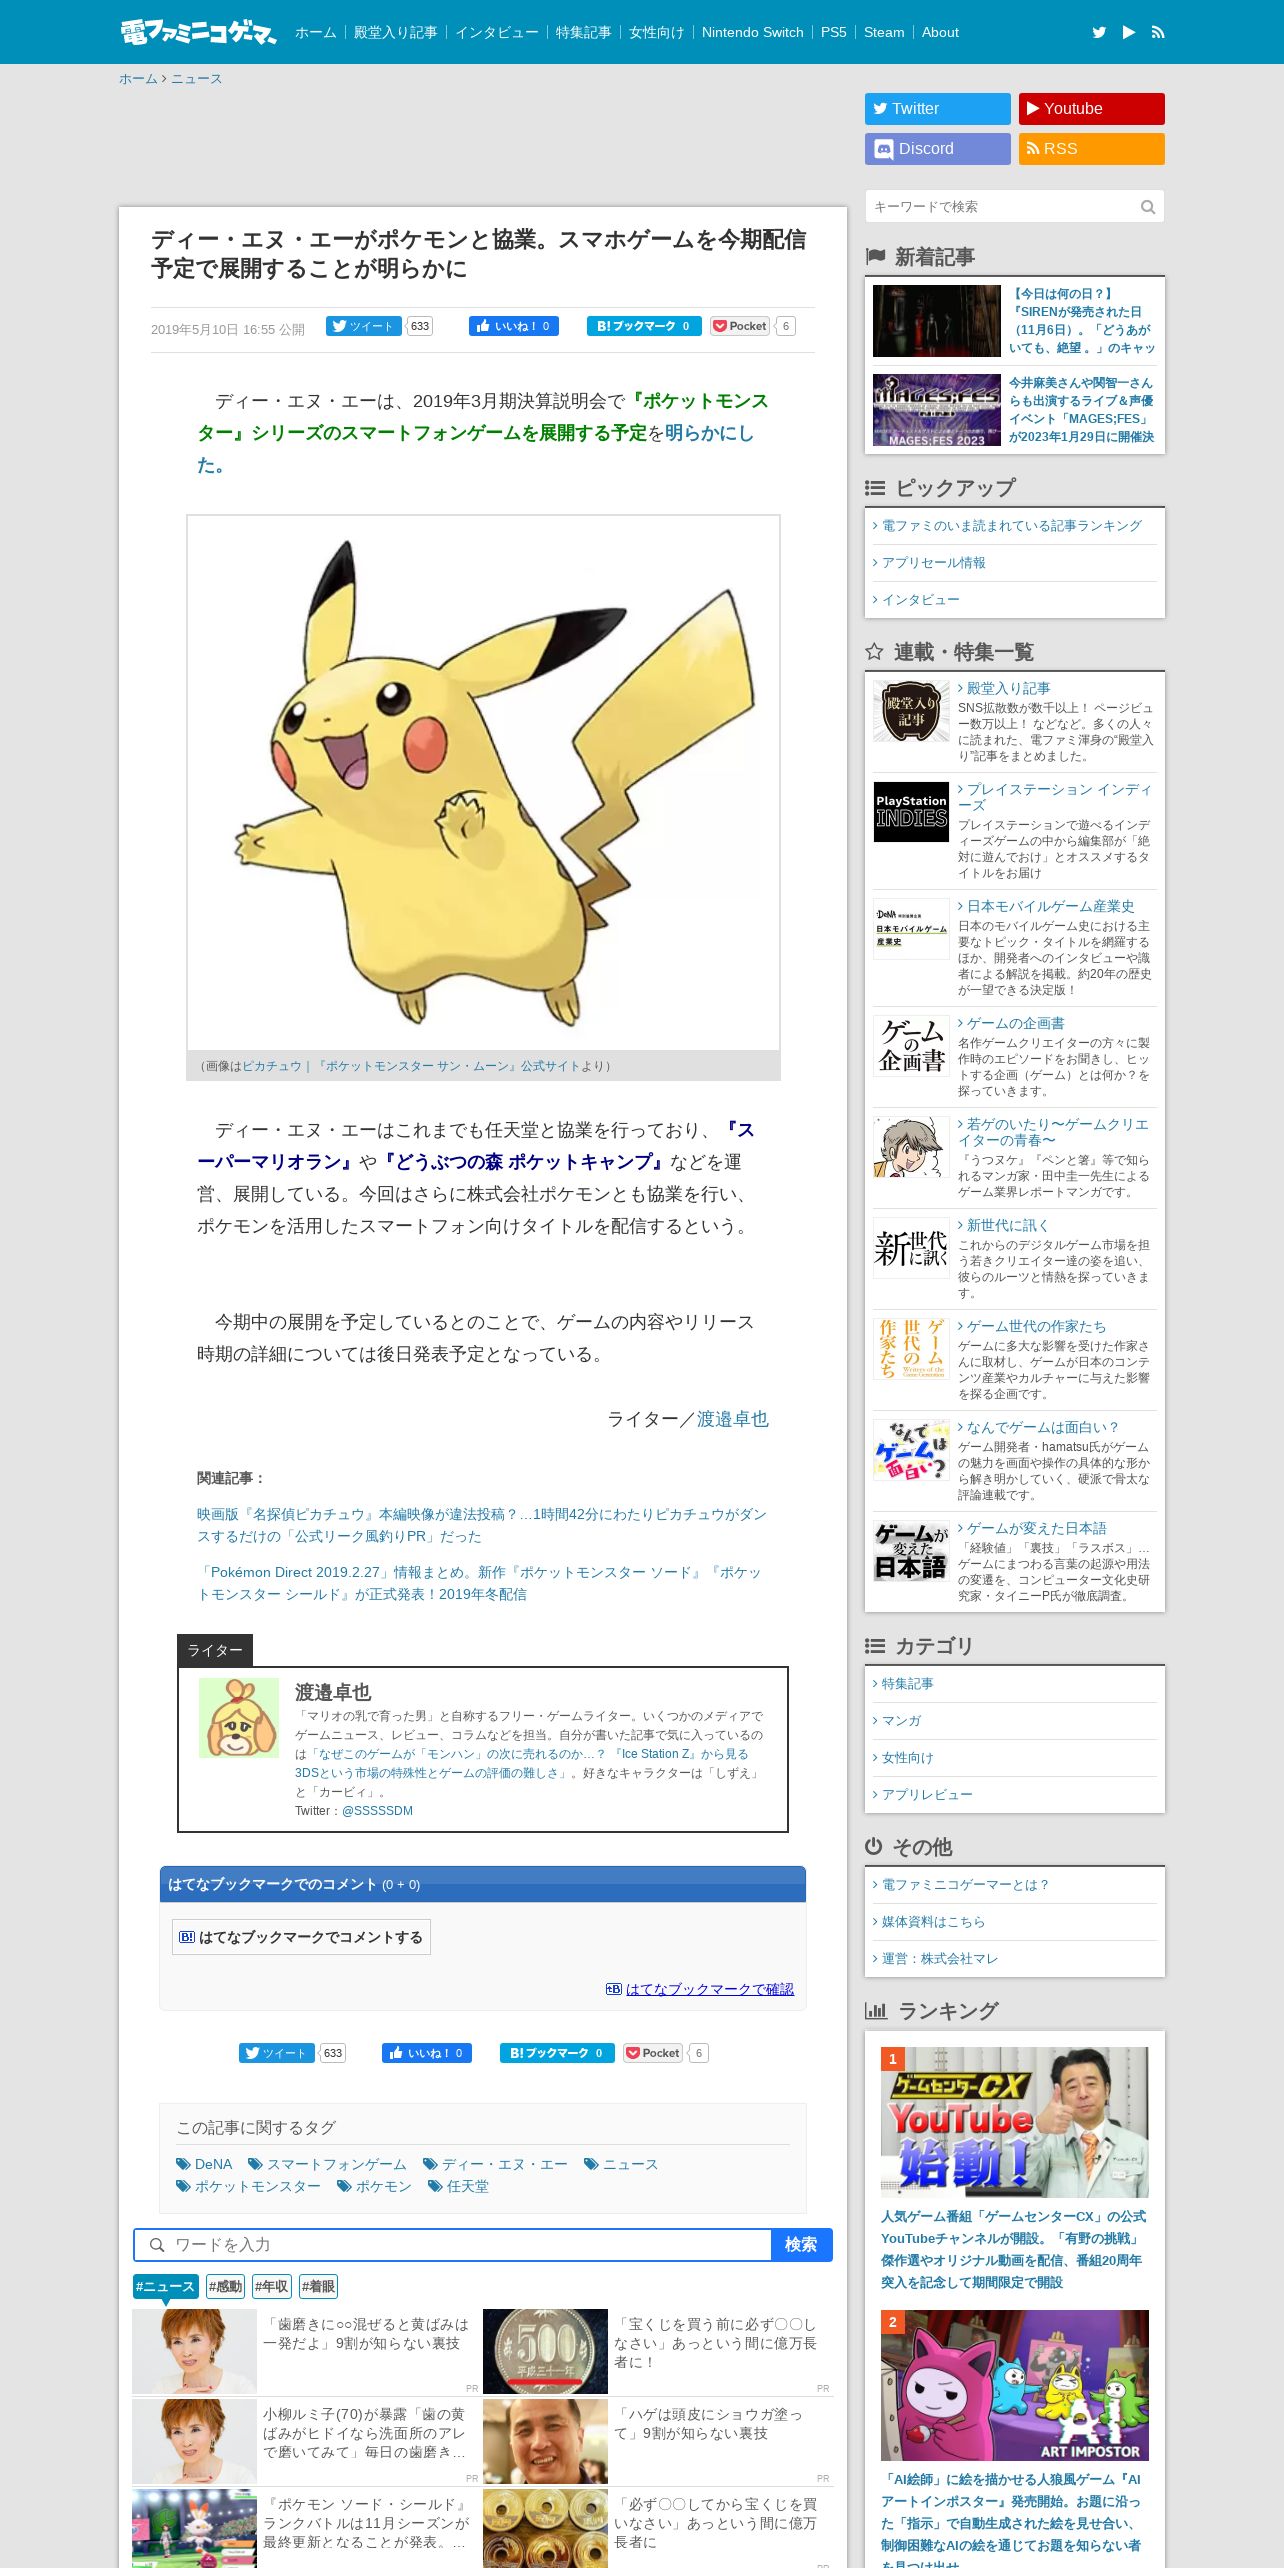Click the PlayStation INDIES series icon

pos(911,812)
